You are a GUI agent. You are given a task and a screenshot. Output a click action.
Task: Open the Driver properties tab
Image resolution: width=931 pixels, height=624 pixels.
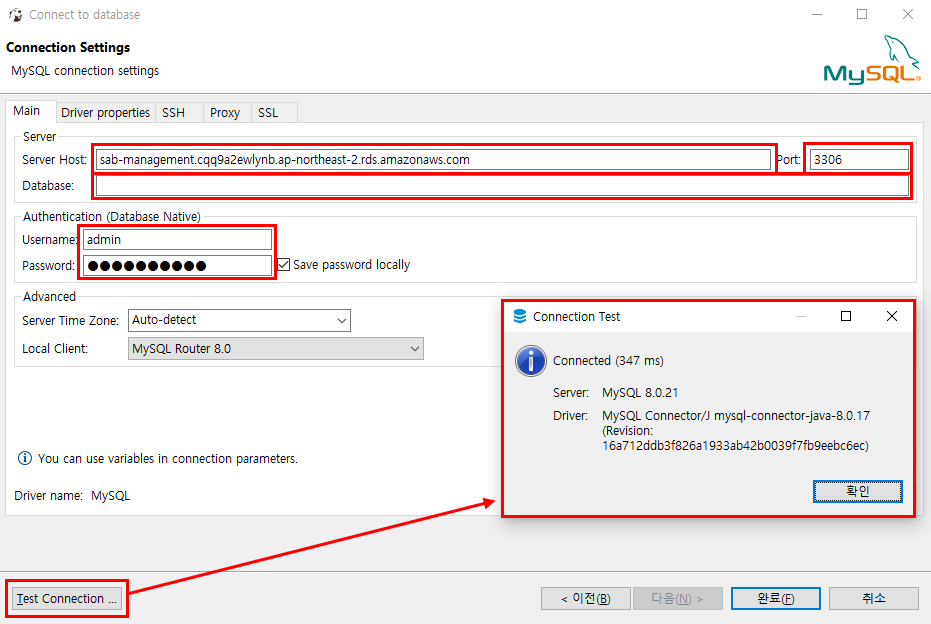tap(105, 113)
